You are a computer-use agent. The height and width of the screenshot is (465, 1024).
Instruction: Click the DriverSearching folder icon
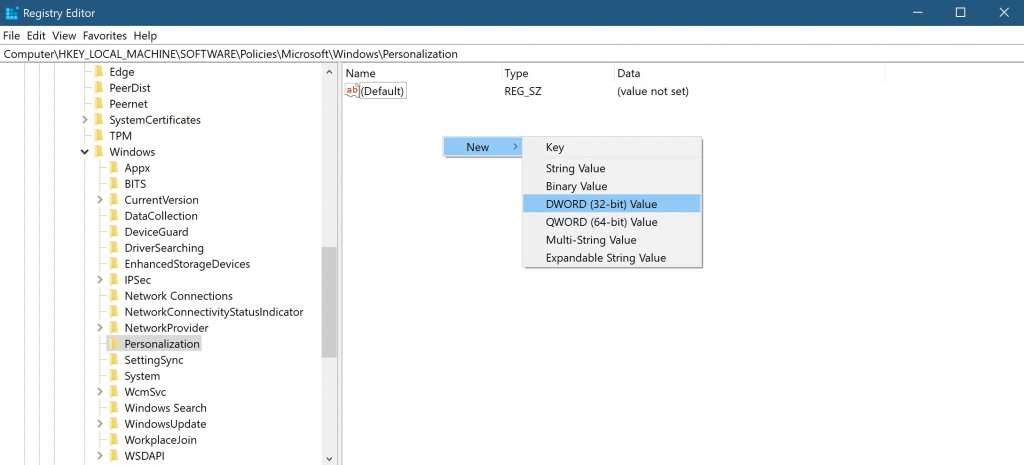coord(114,248)
